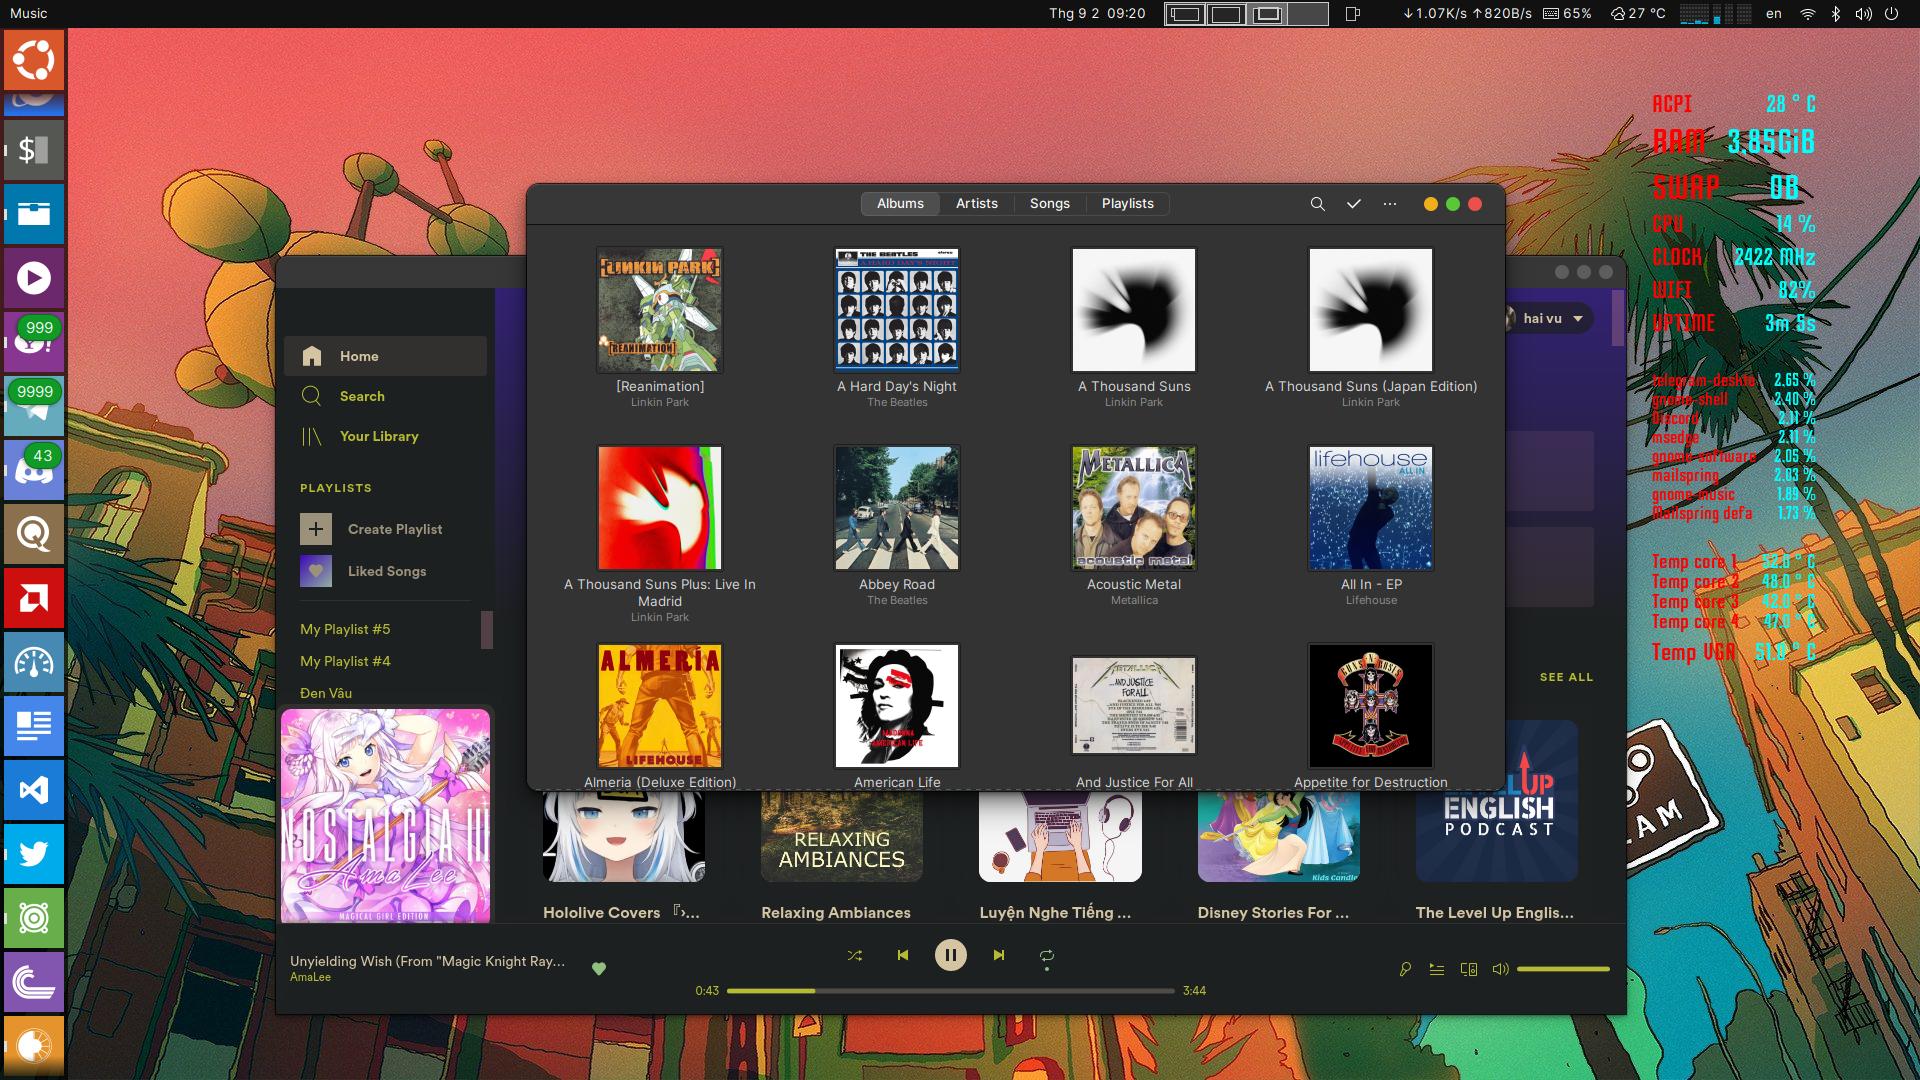The image size is (1920, 1080).
Task: Click the 65% battery indicator
Action: 1567,13
